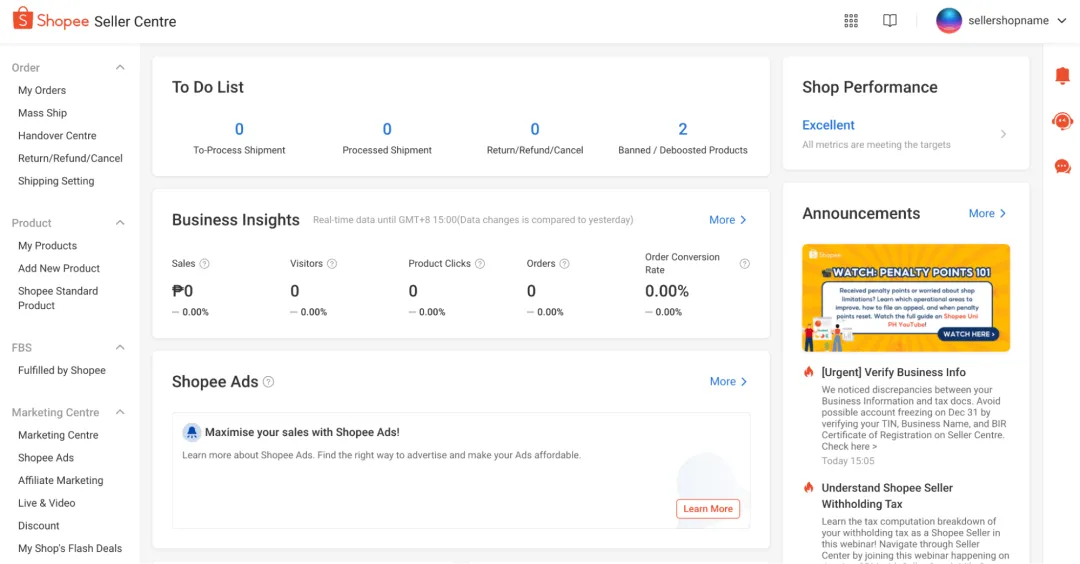The width and height of the screenshot is (1080, 564).
Task: Open the sellershopname account menu
Action: pos(992,21)
